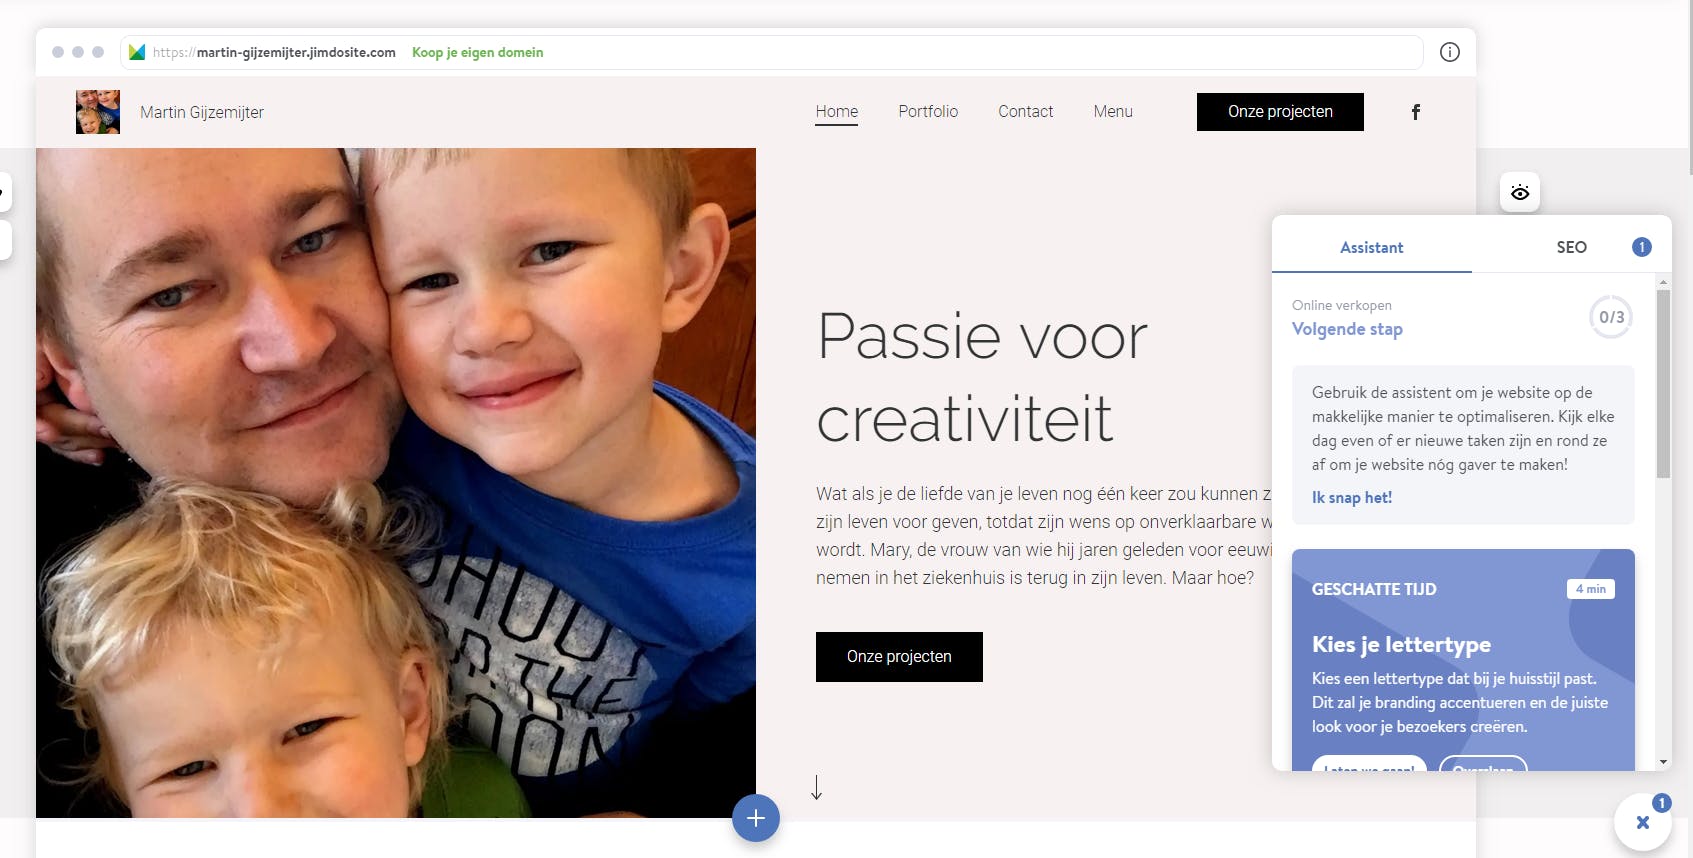Screen dimensions: 1693x858
Task: Open the SEO notification badge
Action: (x=1641, y=247)
